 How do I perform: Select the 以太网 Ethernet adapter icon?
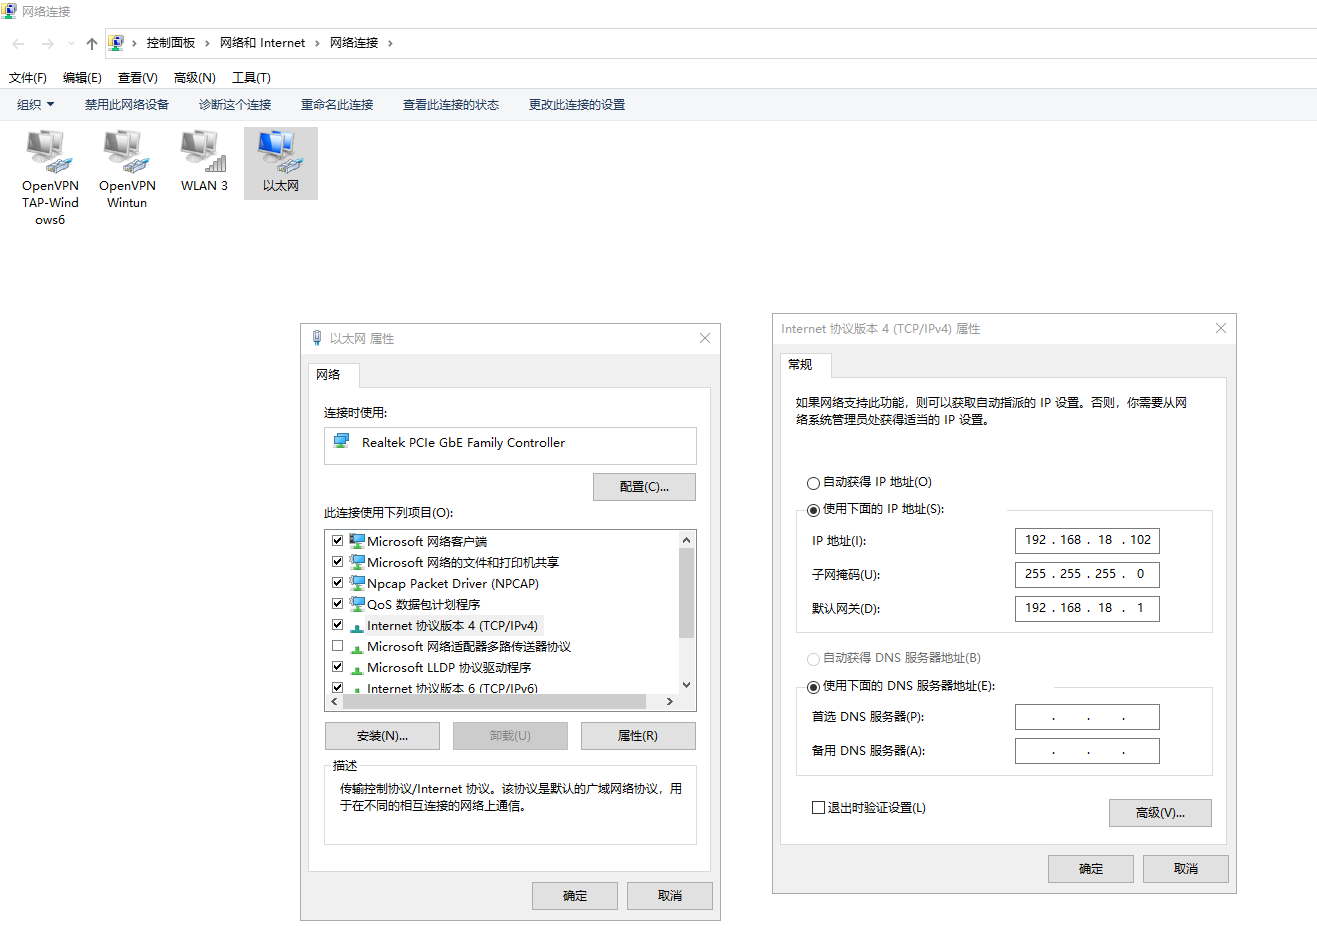click(x=280, y=151)
